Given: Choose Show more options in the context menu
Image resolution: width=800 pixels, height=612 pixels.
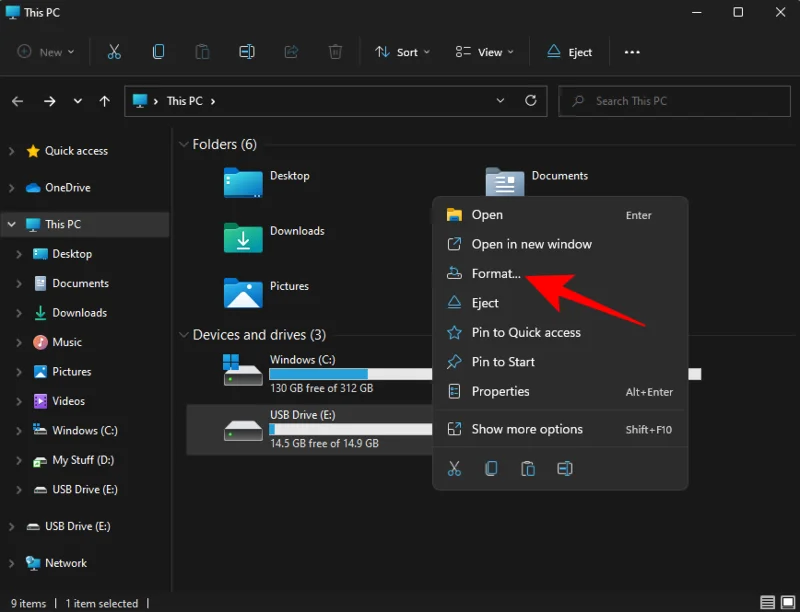Looking at the screenshot, I should [529, 428].
